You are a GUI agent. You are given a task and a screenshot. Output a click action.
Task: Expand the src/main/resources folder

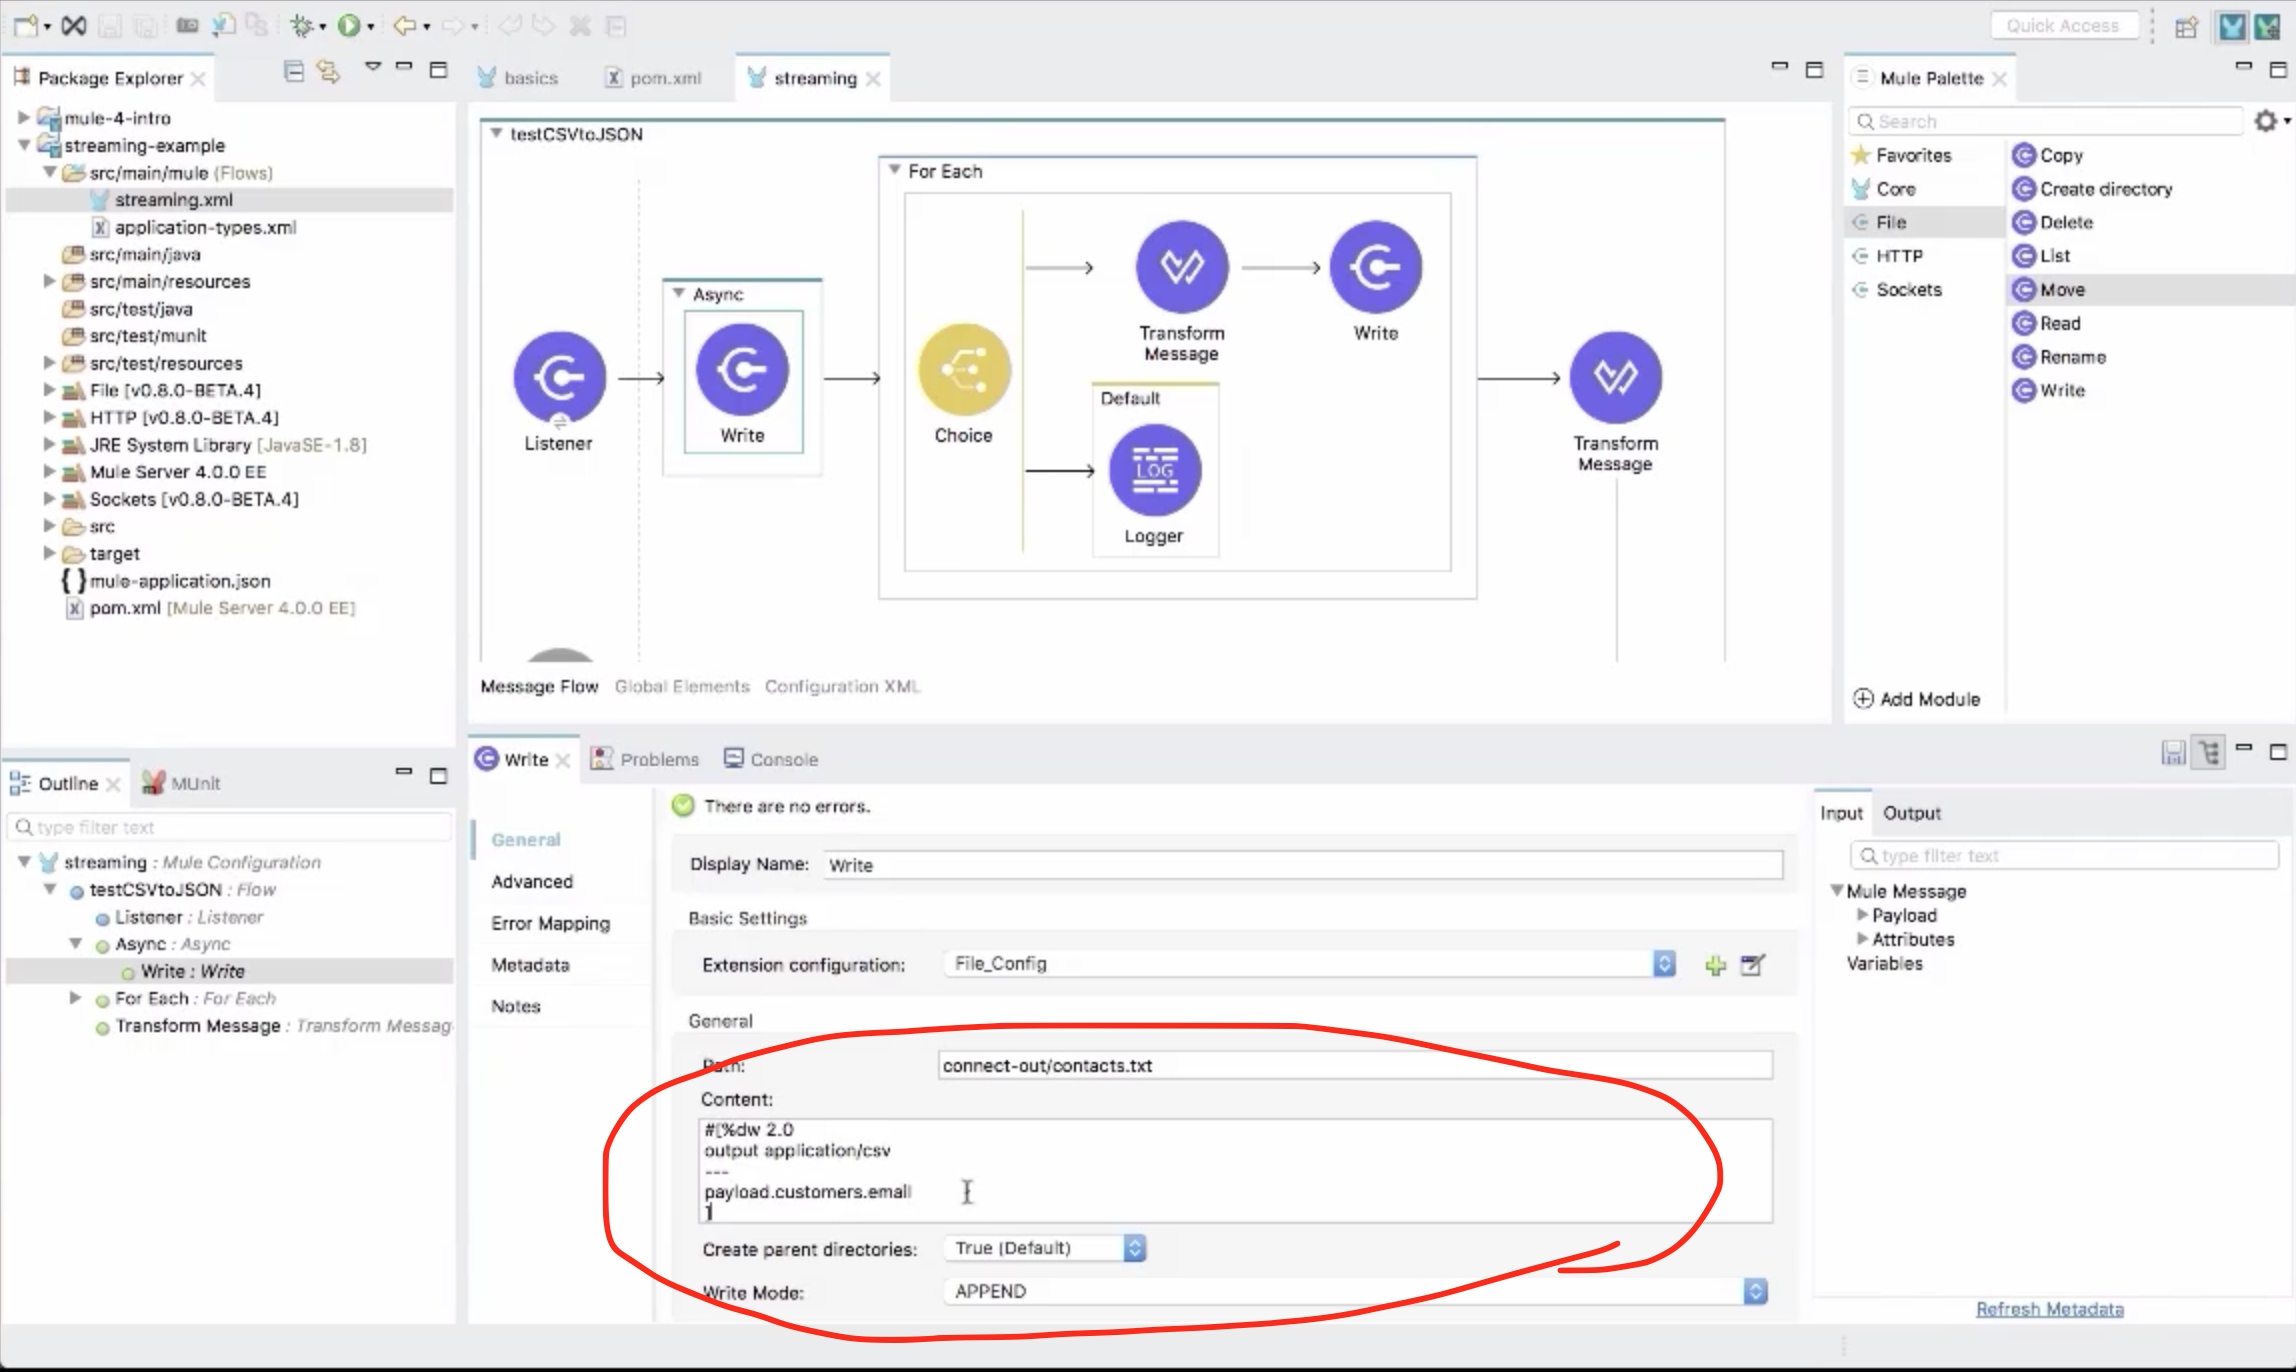(49, 282)
